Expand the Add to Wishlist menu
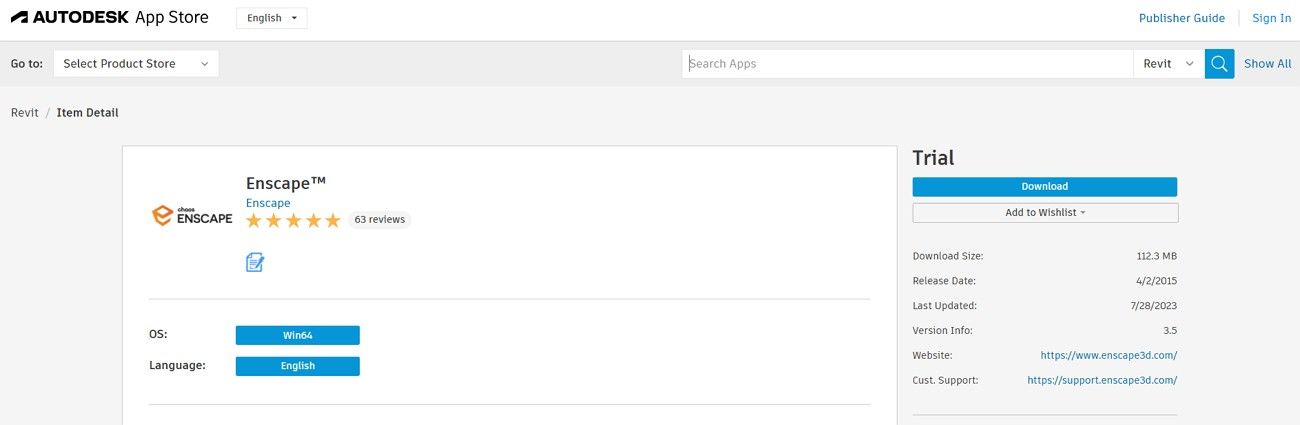The height and width of the screenshot is (425, 1300). [x=1045, y=213]
